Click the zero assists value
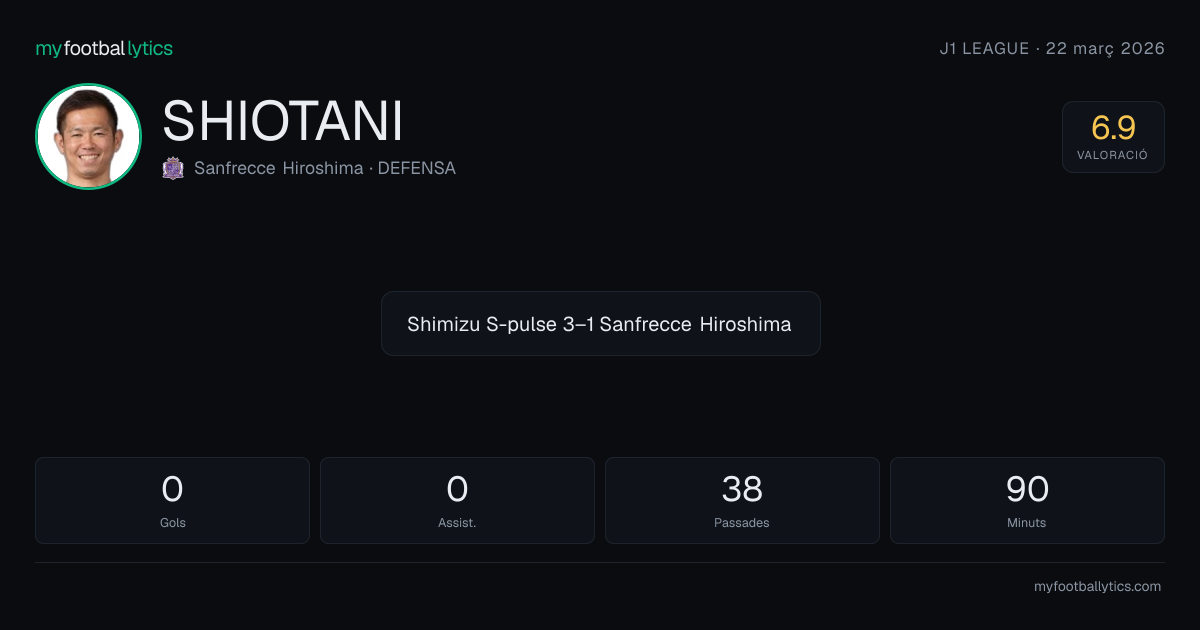This screenshot has width=1200, height=630. (x=457, y=489)
